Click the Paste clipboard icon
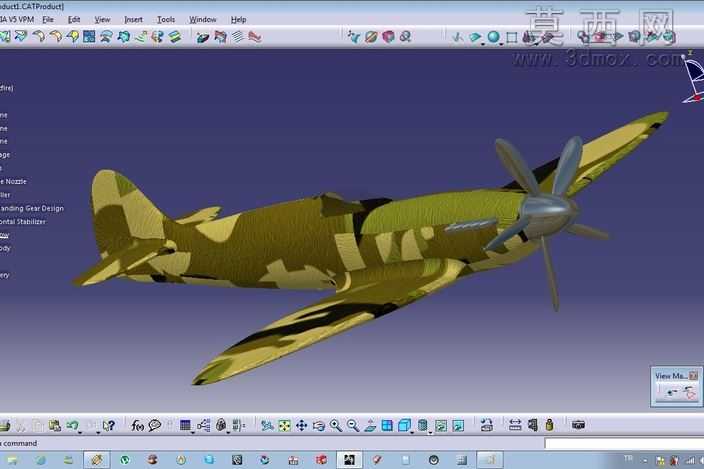 (55, 425)
